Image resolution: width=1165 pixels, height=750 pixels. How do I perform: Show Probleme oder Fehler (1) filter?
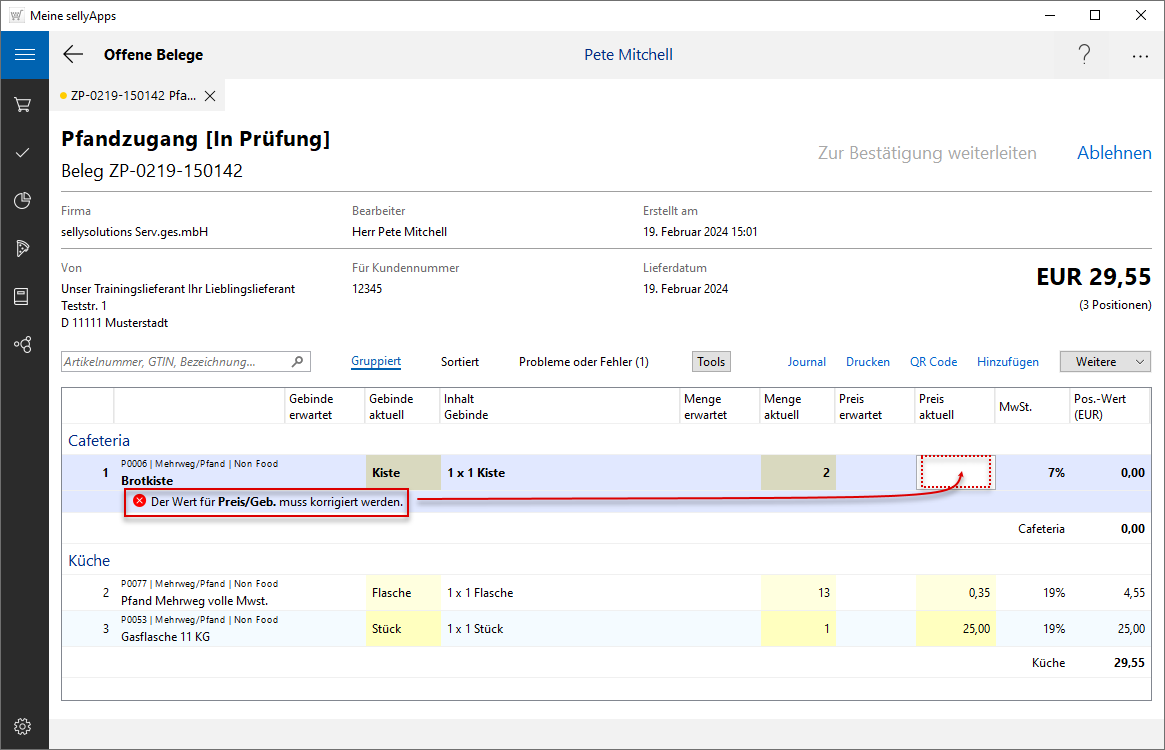583,362
